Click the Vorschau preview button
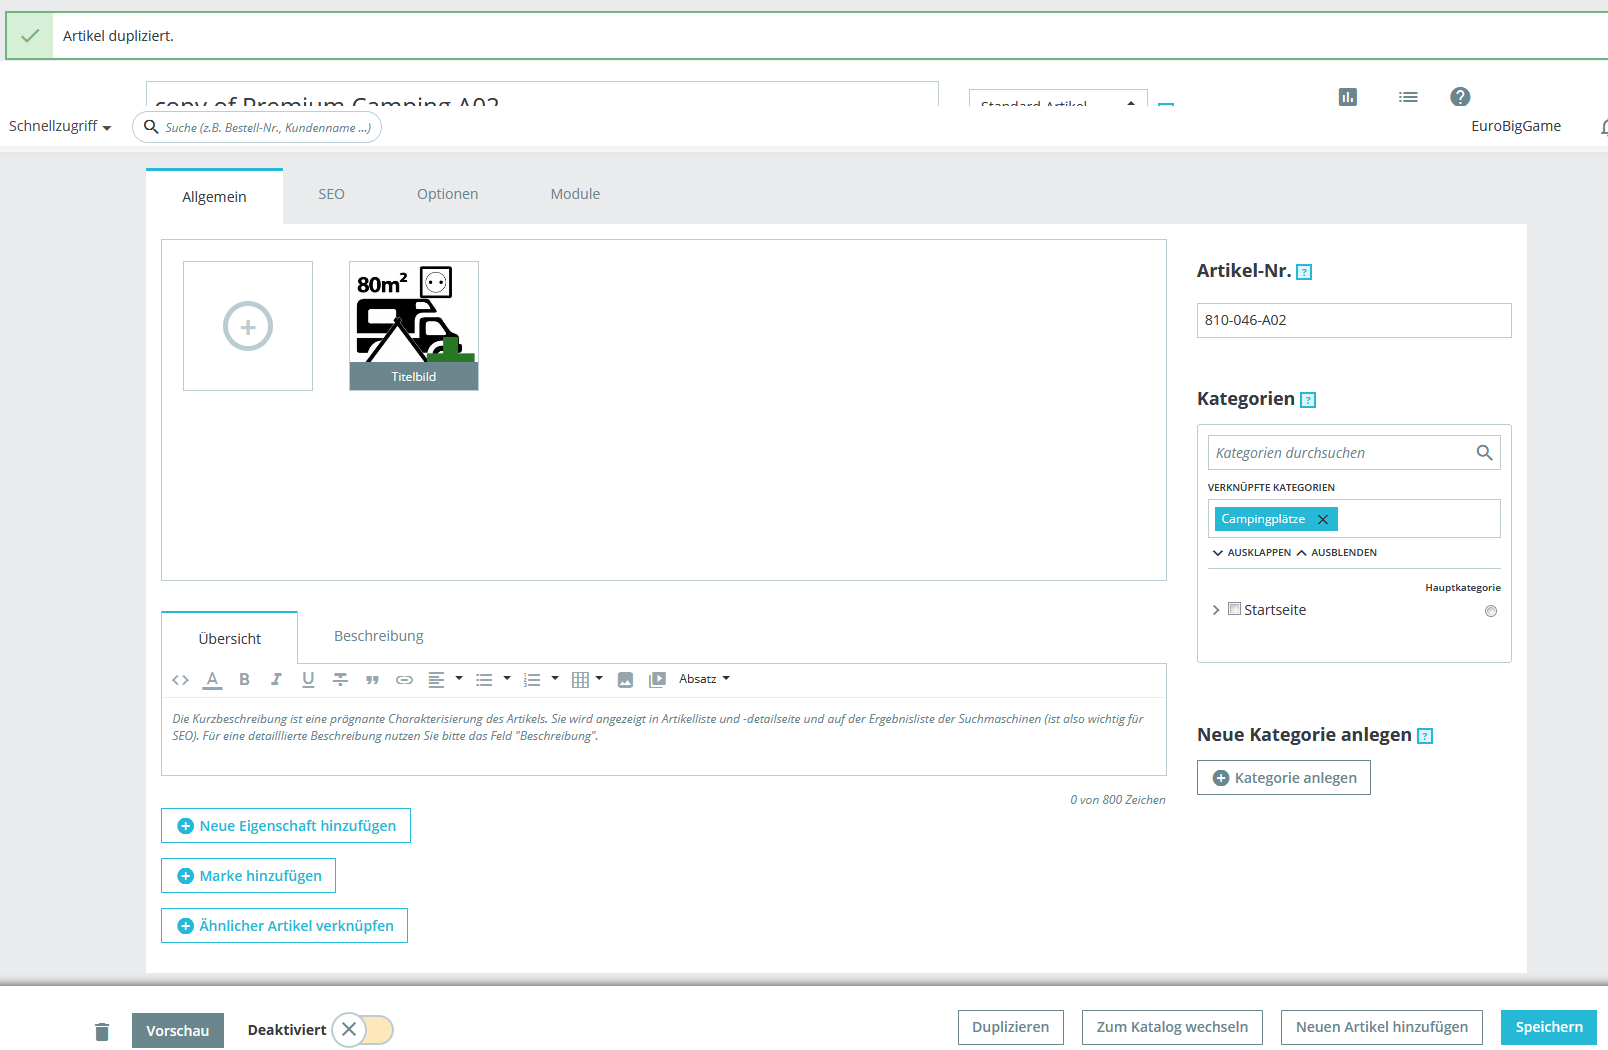Screen dimensions: 1608x1050 coord(178,1031)
